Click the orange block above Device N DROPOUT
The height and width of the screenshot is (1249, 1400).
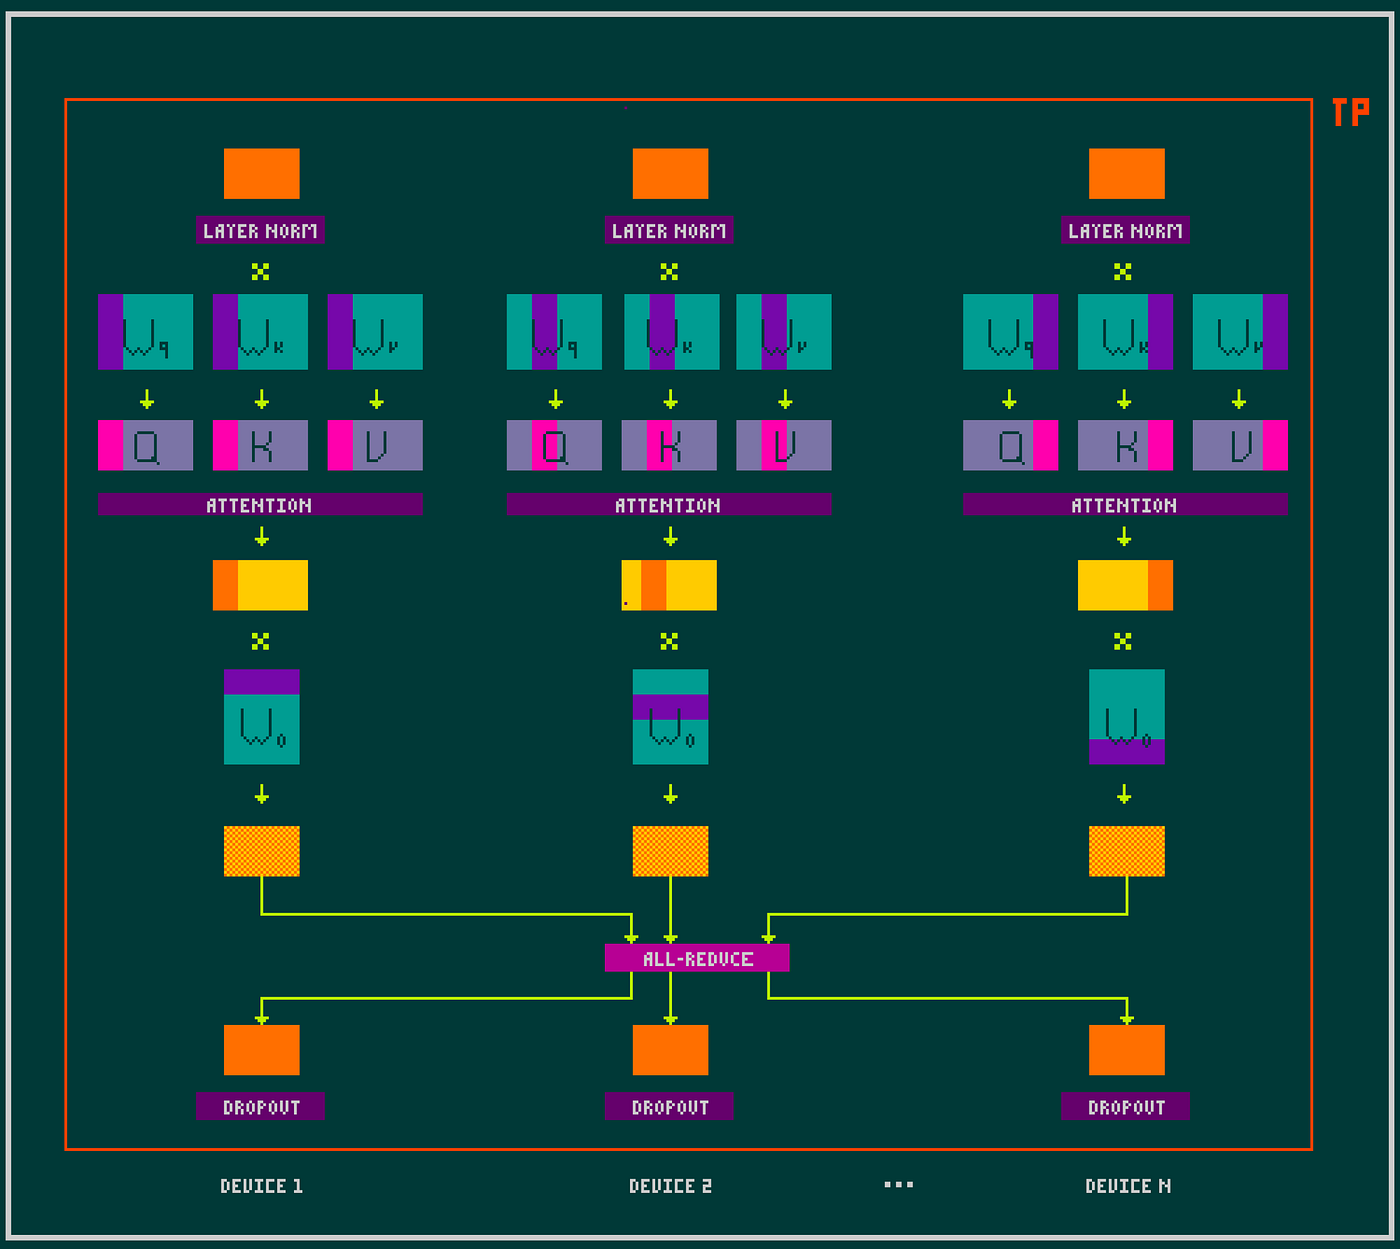click(1127, 1050)
